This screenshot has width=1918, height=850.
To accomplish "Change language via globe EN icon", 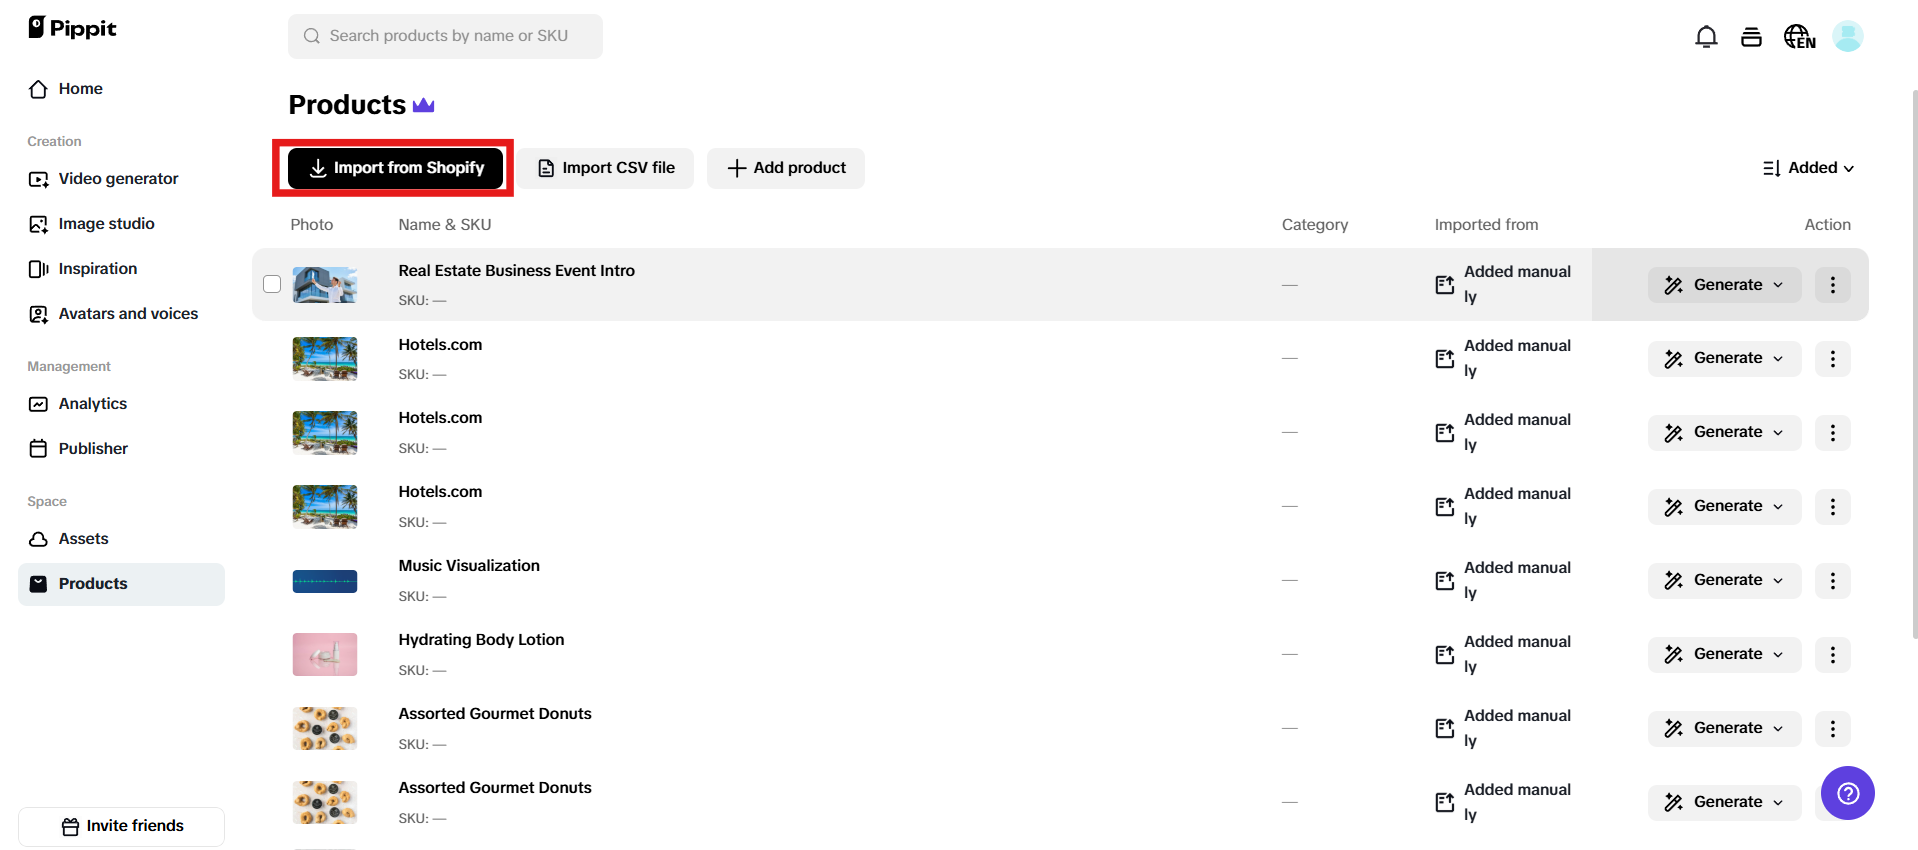I will [x=1799, y=37].
